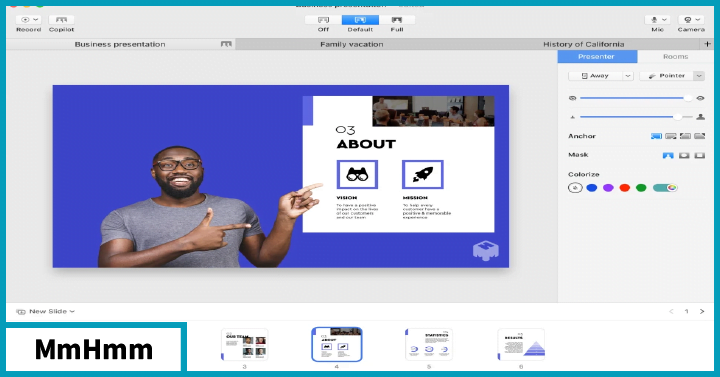Select the Statistics slide thumbnail
Image resolution: width=720 pixels, height=377 pixels.
point(429,344)
